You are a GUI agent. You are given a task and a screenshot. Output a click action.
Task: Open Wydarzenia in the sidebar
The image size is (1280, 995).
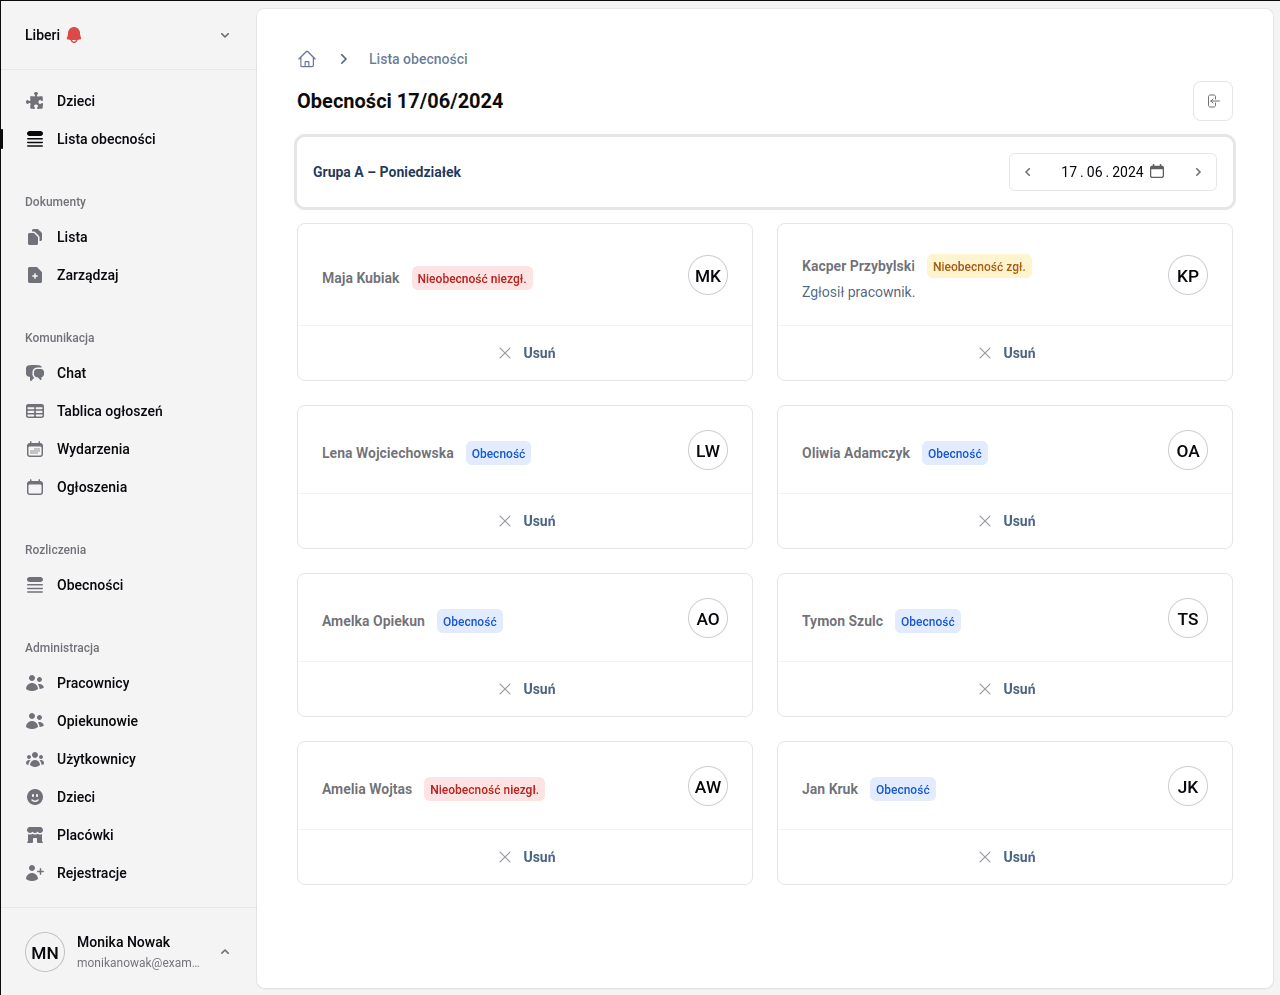point(93,449)
